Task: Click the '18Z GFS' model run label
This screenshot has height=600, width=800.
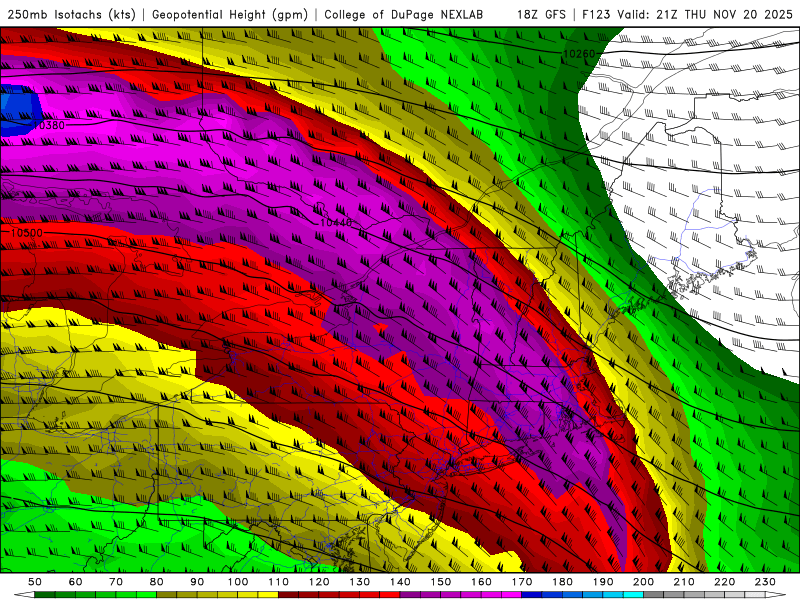Action: 541,14
